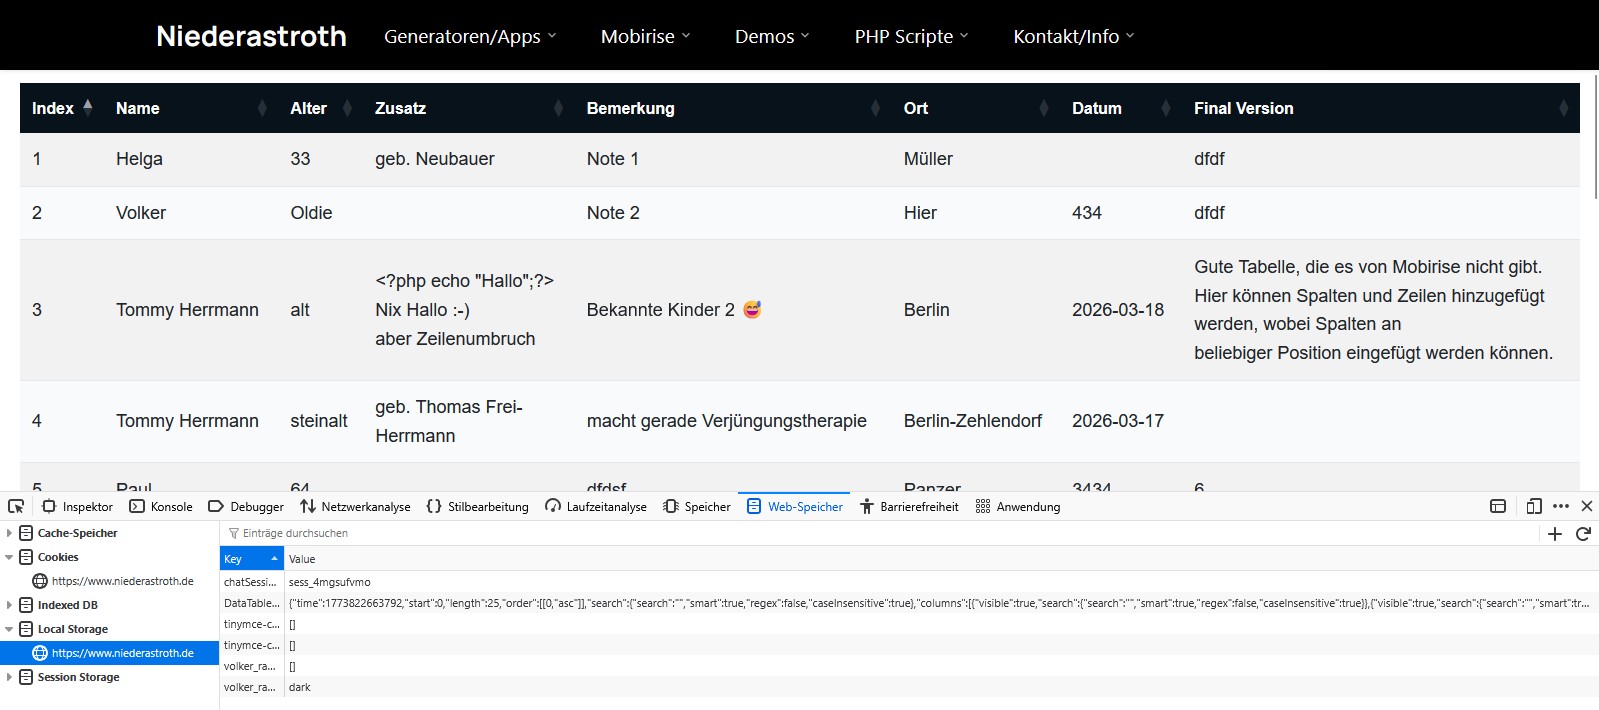Toggle responsive design mode icon
The width and height of the screenshot is (1599, 710).
tap(1534, 507)
